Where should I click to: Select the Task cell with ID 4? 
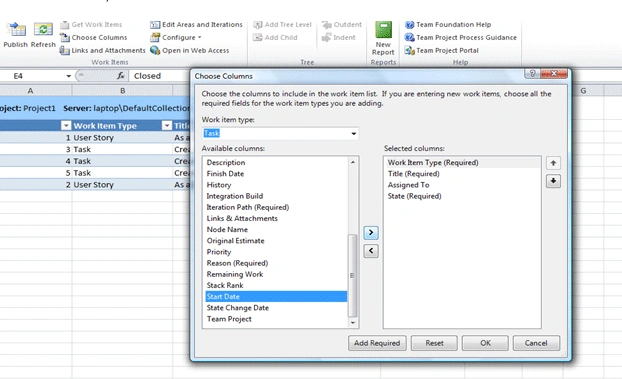[x=123, y=161]
